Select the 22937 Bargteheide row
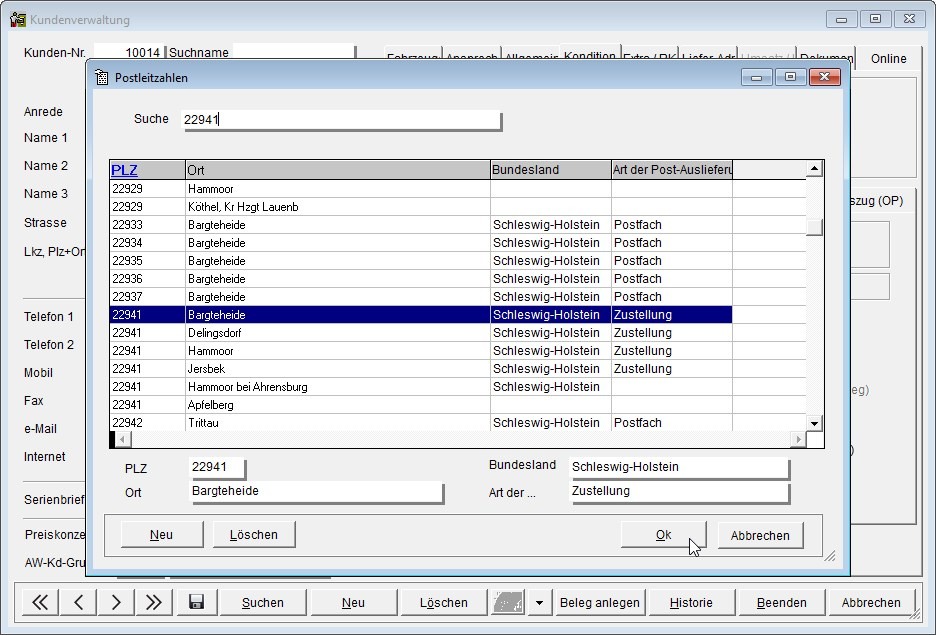The image size is (936, 635). coord(421,297)
